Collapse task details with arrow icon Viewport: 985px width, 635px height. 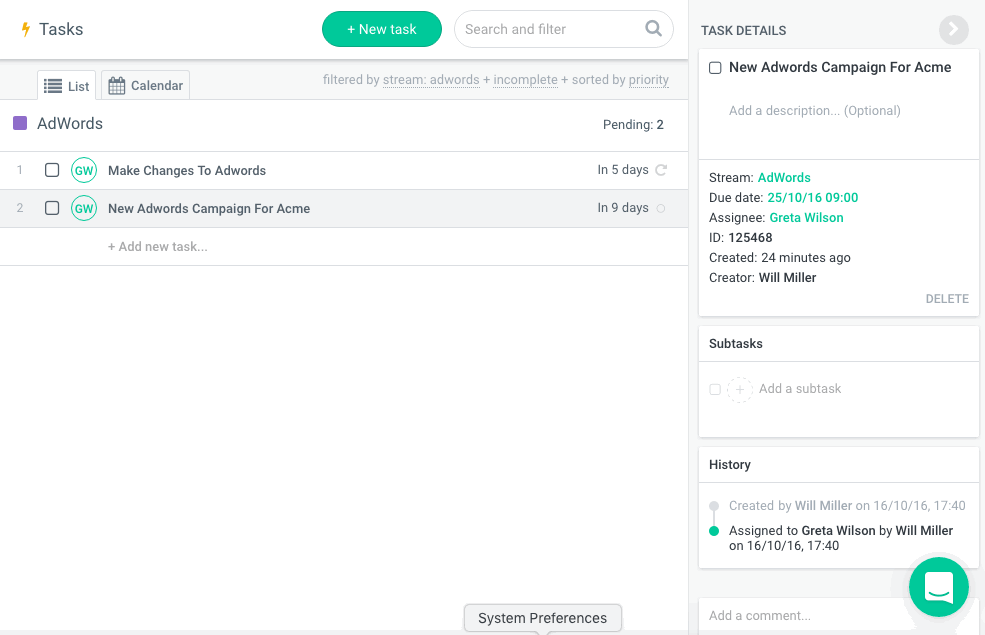(953, 30)
